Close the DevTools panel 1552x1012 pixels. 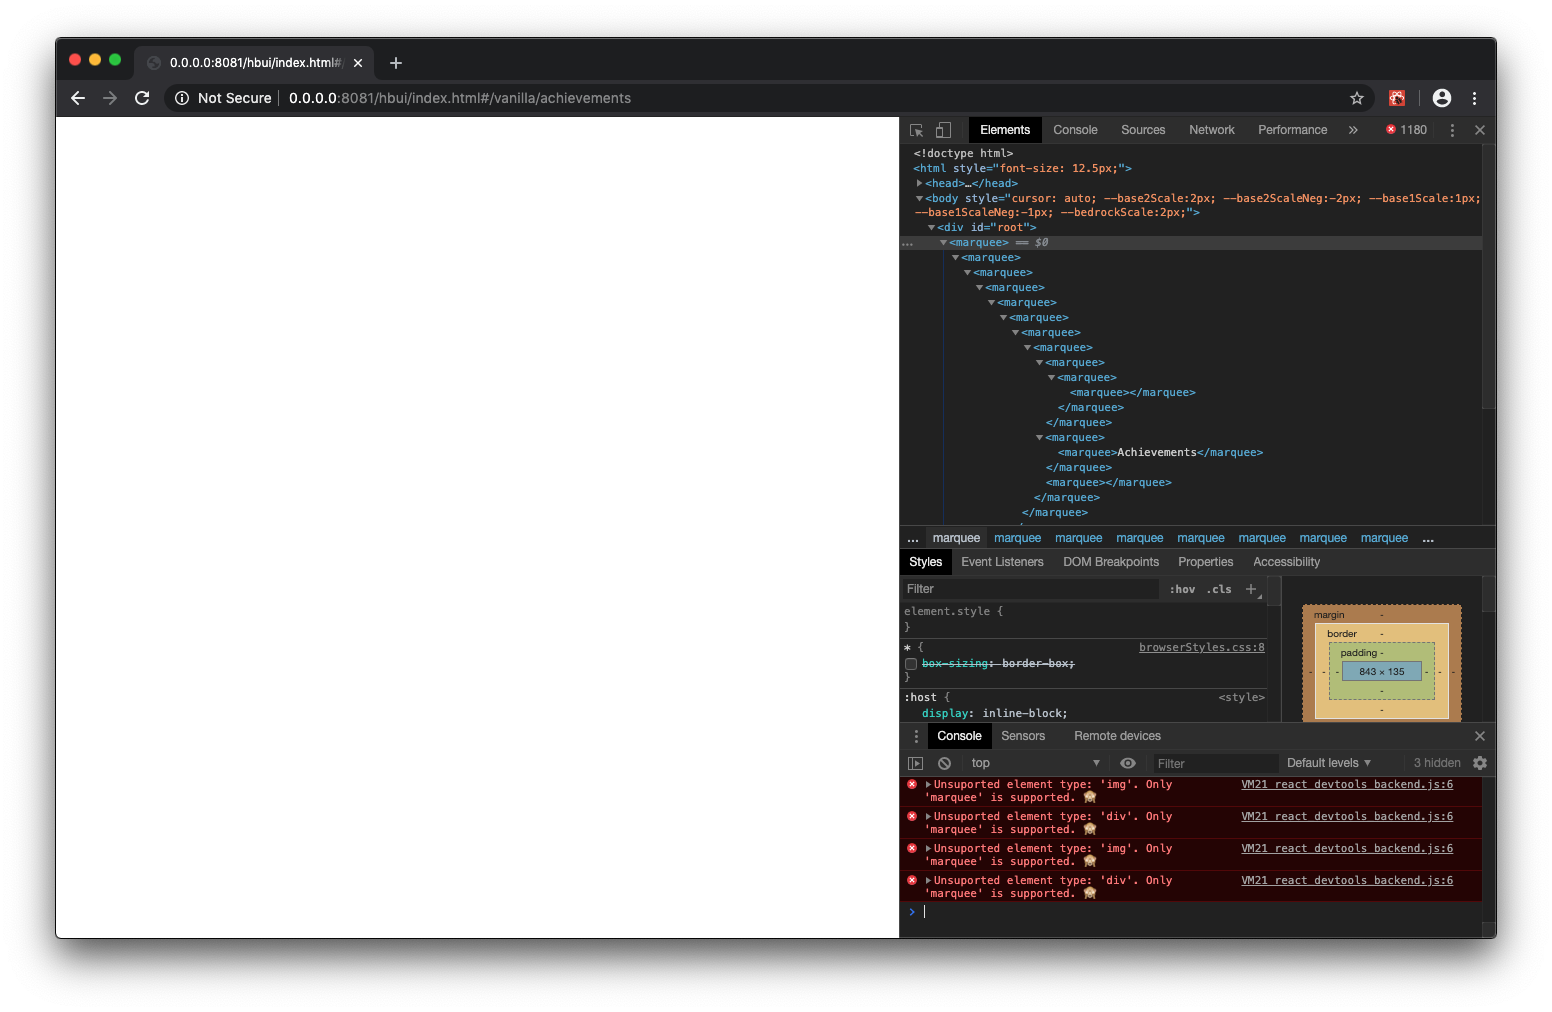tap(1480, 130)
